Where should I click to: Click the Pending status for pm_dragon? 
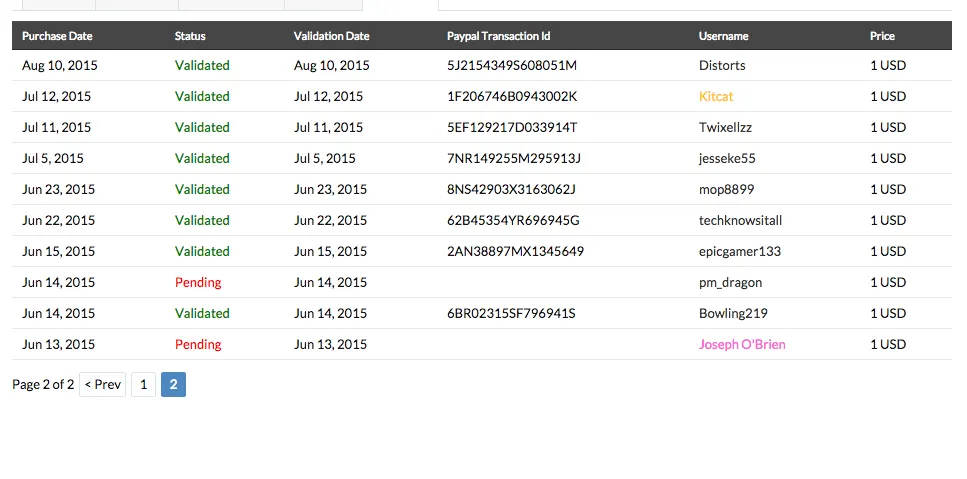click(x=198, y=282)
